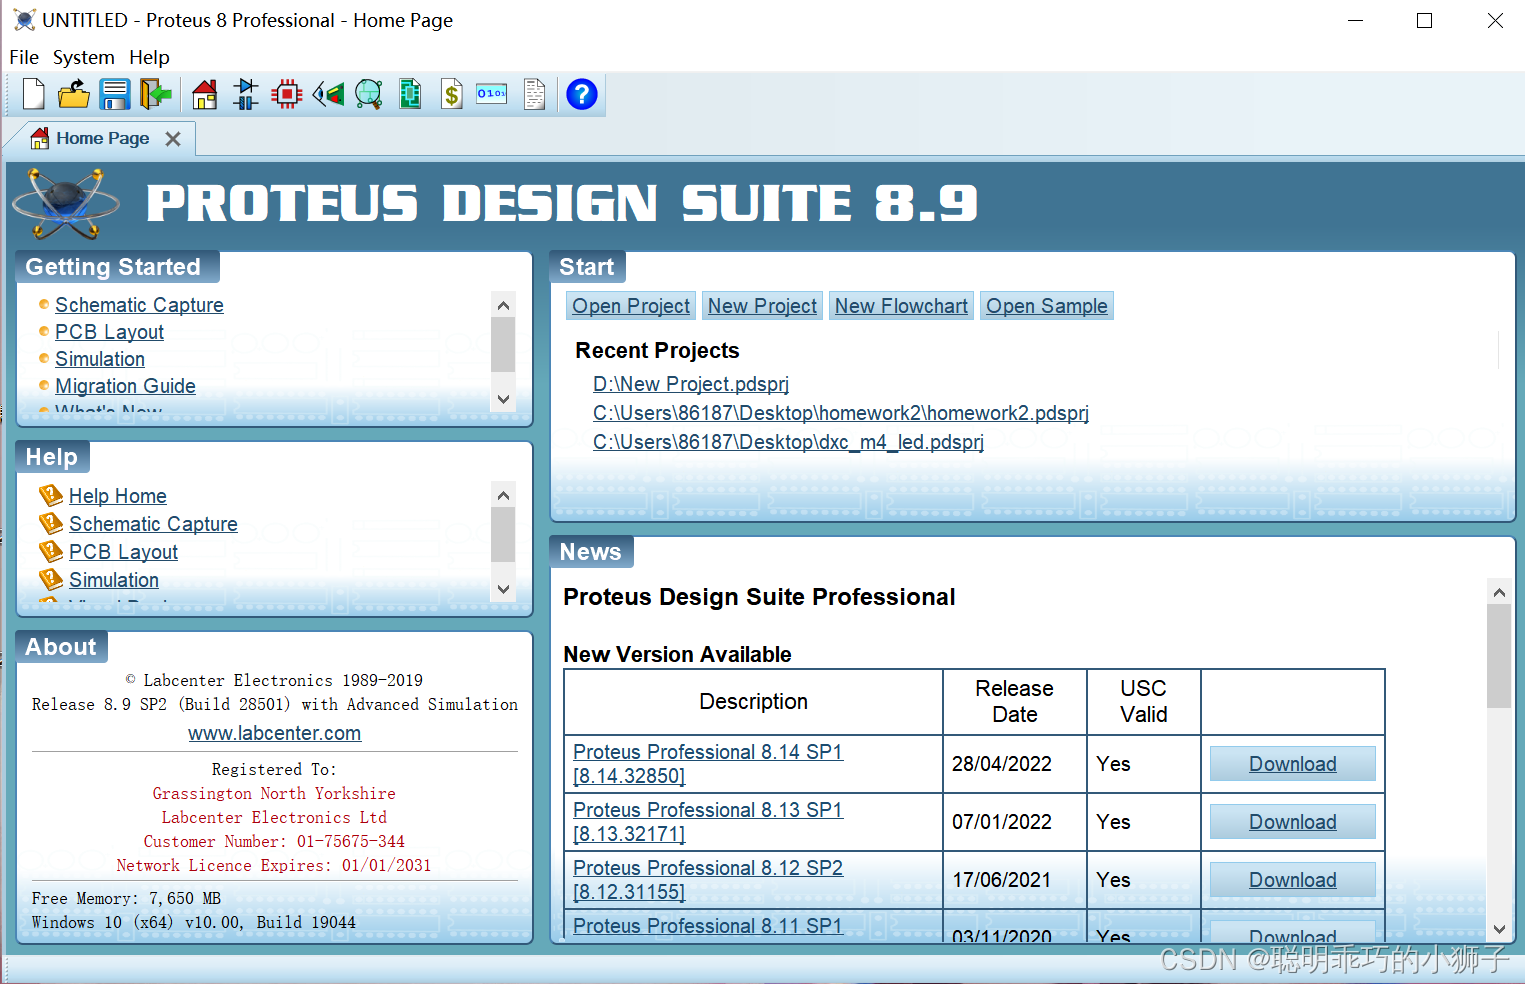The image size is (1525, 984).
Task: Open the Gerber Viewer toolbar icon
Action: 369,95
